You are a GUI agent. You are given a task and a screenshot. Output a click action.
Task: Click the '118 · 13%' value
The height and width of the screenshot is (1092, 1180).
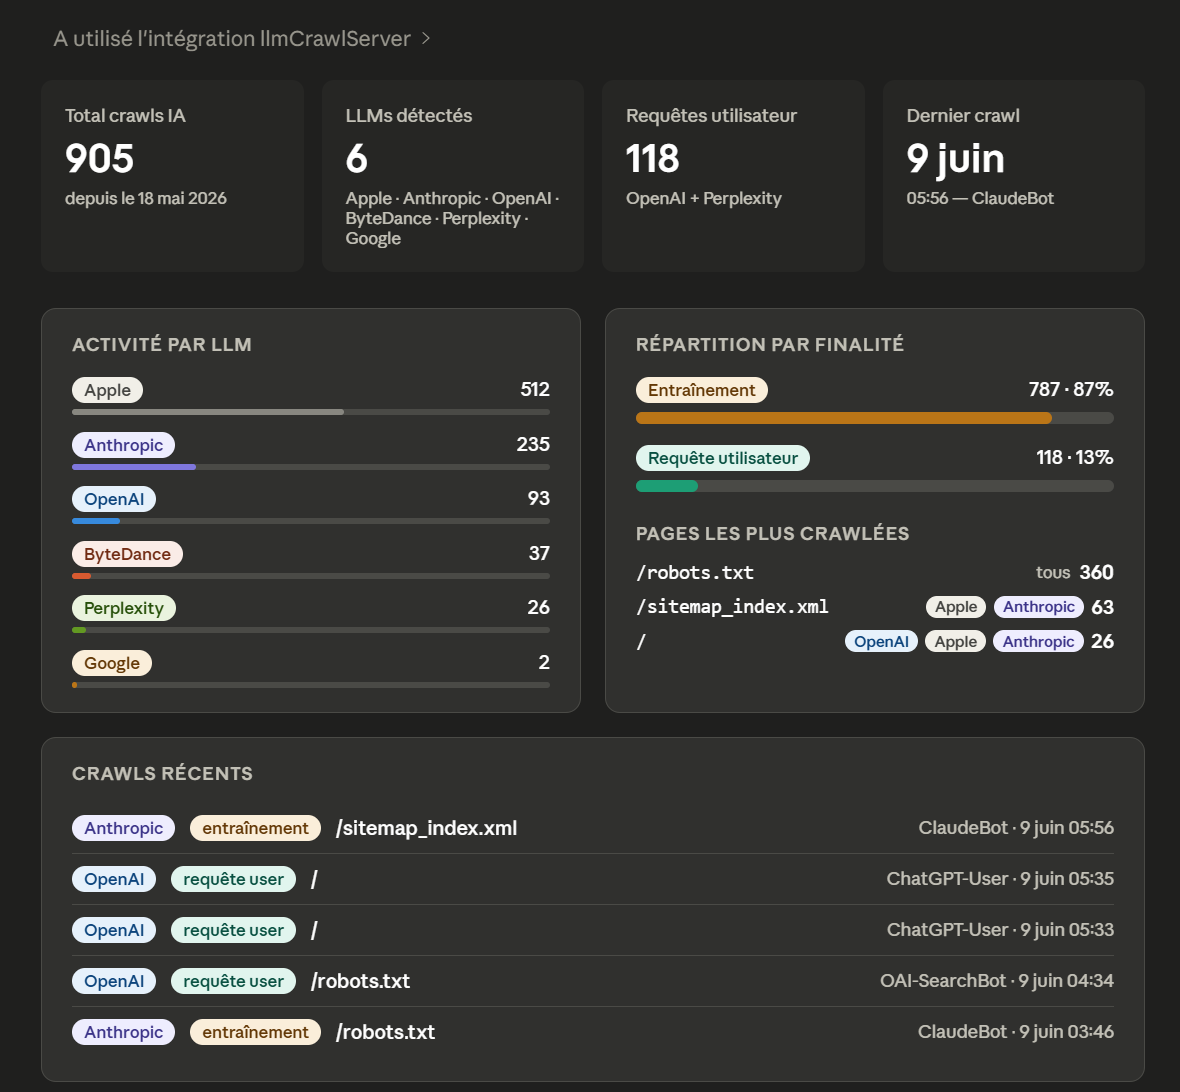(x=1075, y=457)
